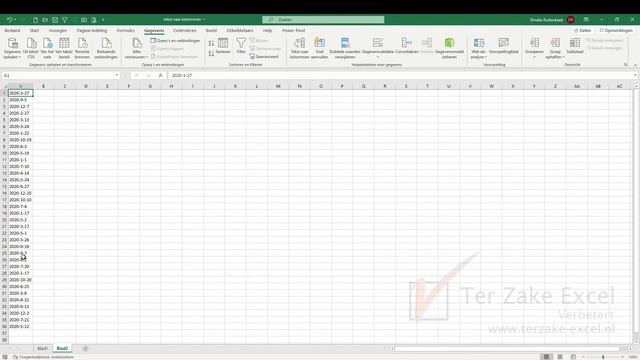Open Groep opheffen dropdown
The width and height of the screenshot is (640, 360).
click(x=555, y=48)
